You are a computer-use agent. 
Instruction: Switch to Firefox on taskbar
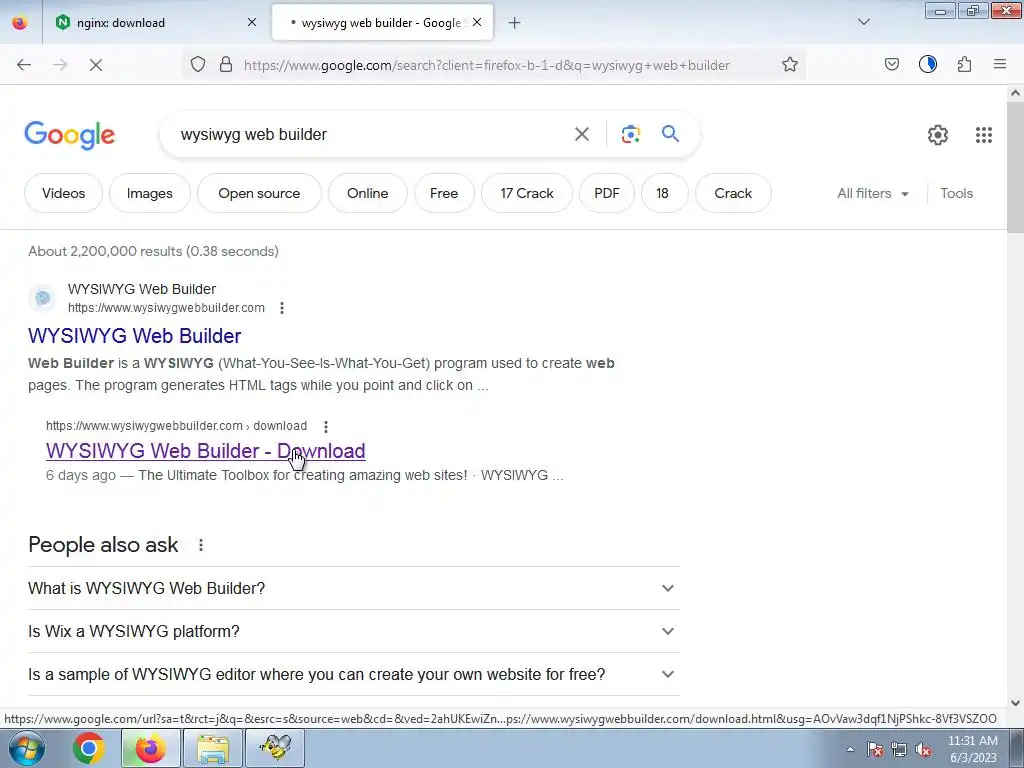coord(150,748)
